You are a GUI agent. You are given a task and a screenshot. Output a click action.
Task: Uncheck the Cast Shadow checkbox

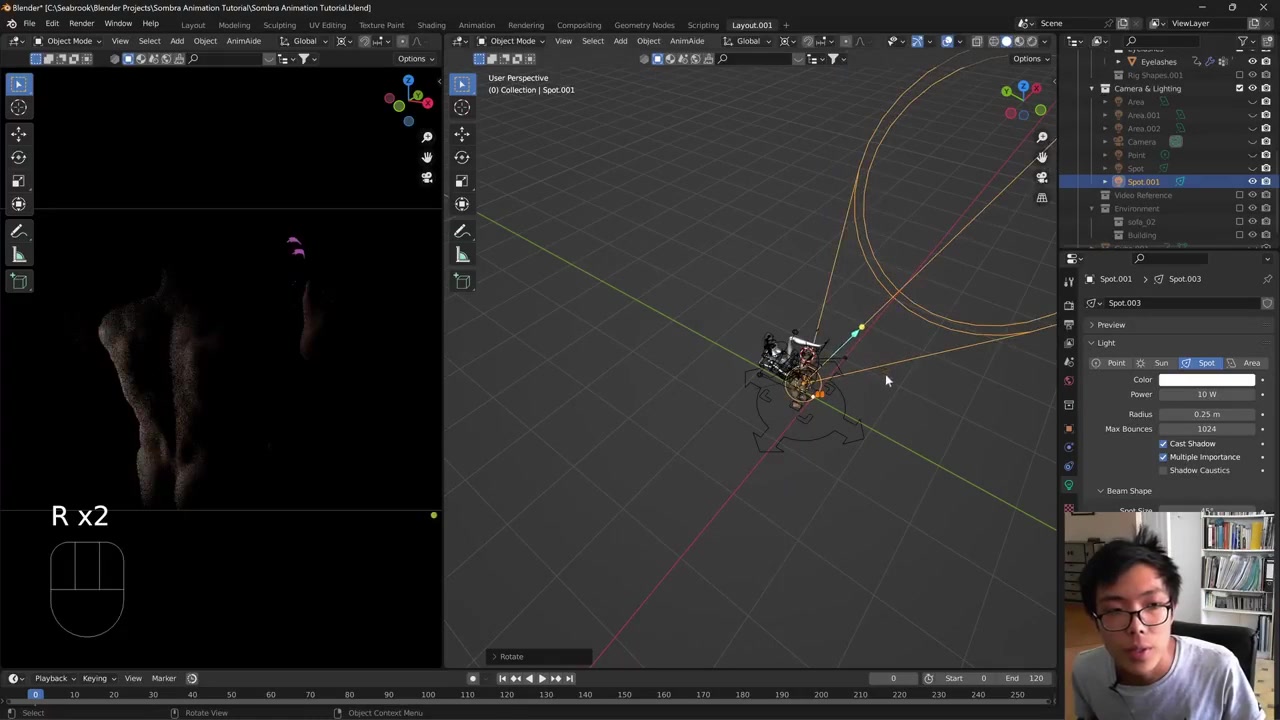click(x=1163, y=443)
